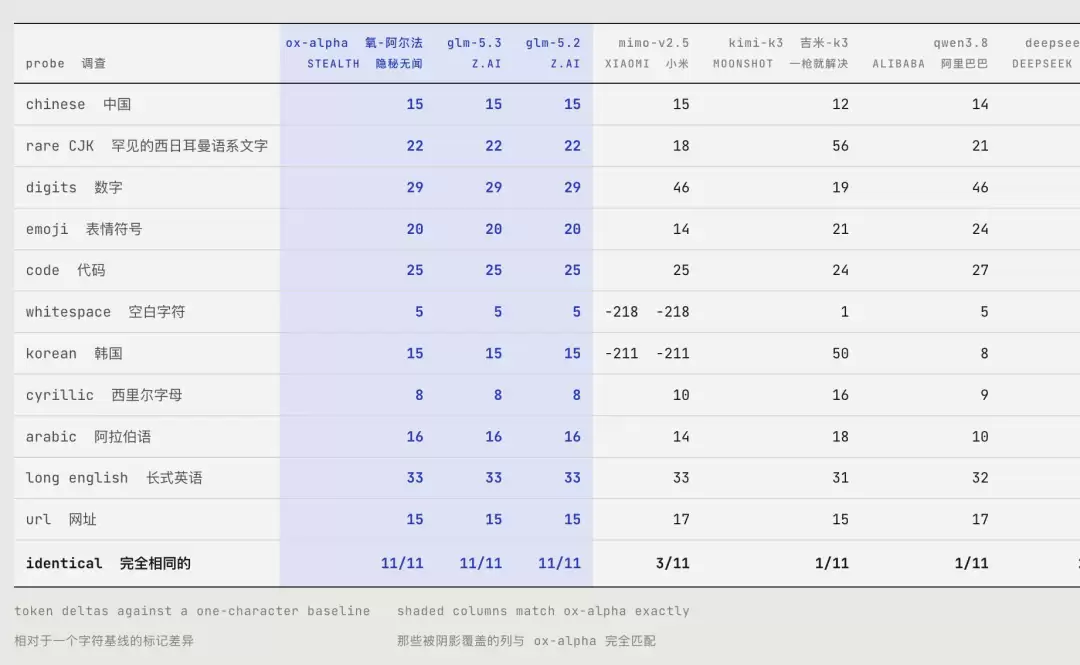Click the 'digits 数字' row label

[74, 187]
